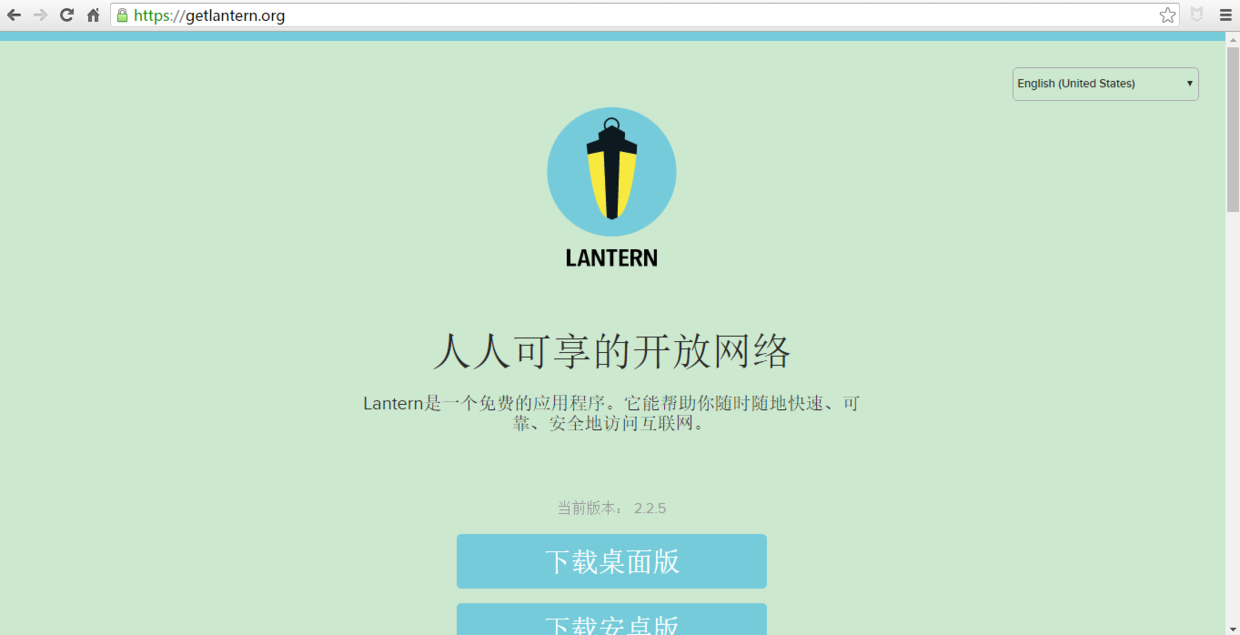Go back to the previous page
Image resolution: width=1240 pixels, height=635 pixels.
coord(14,15)
